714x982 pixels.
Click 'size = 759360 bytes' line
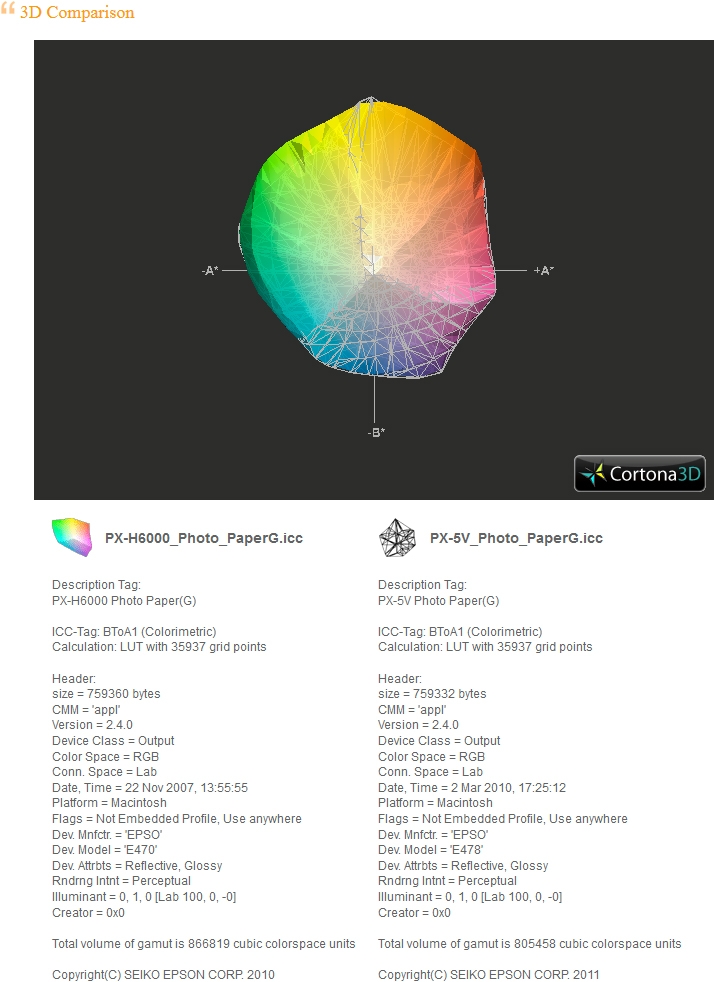pyautogui.click(x=106, y=694)
